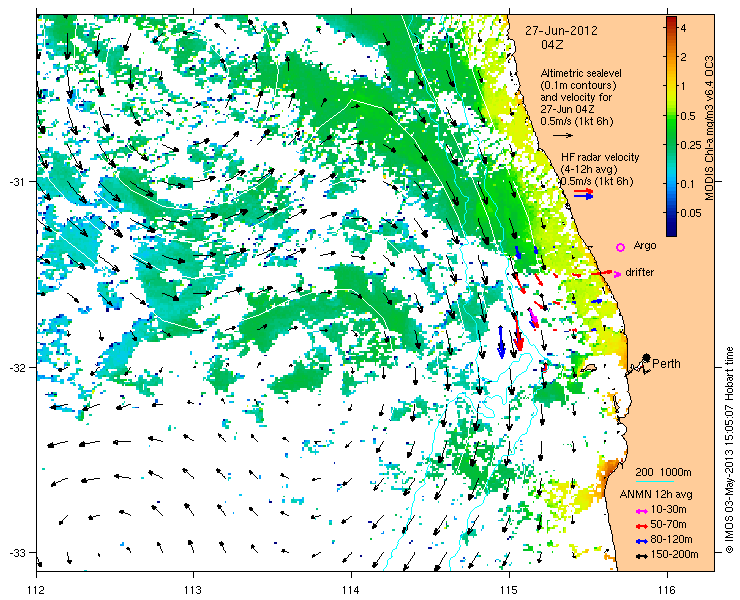
Task: Click the 50-70m depth label
Action: (668, 524)
